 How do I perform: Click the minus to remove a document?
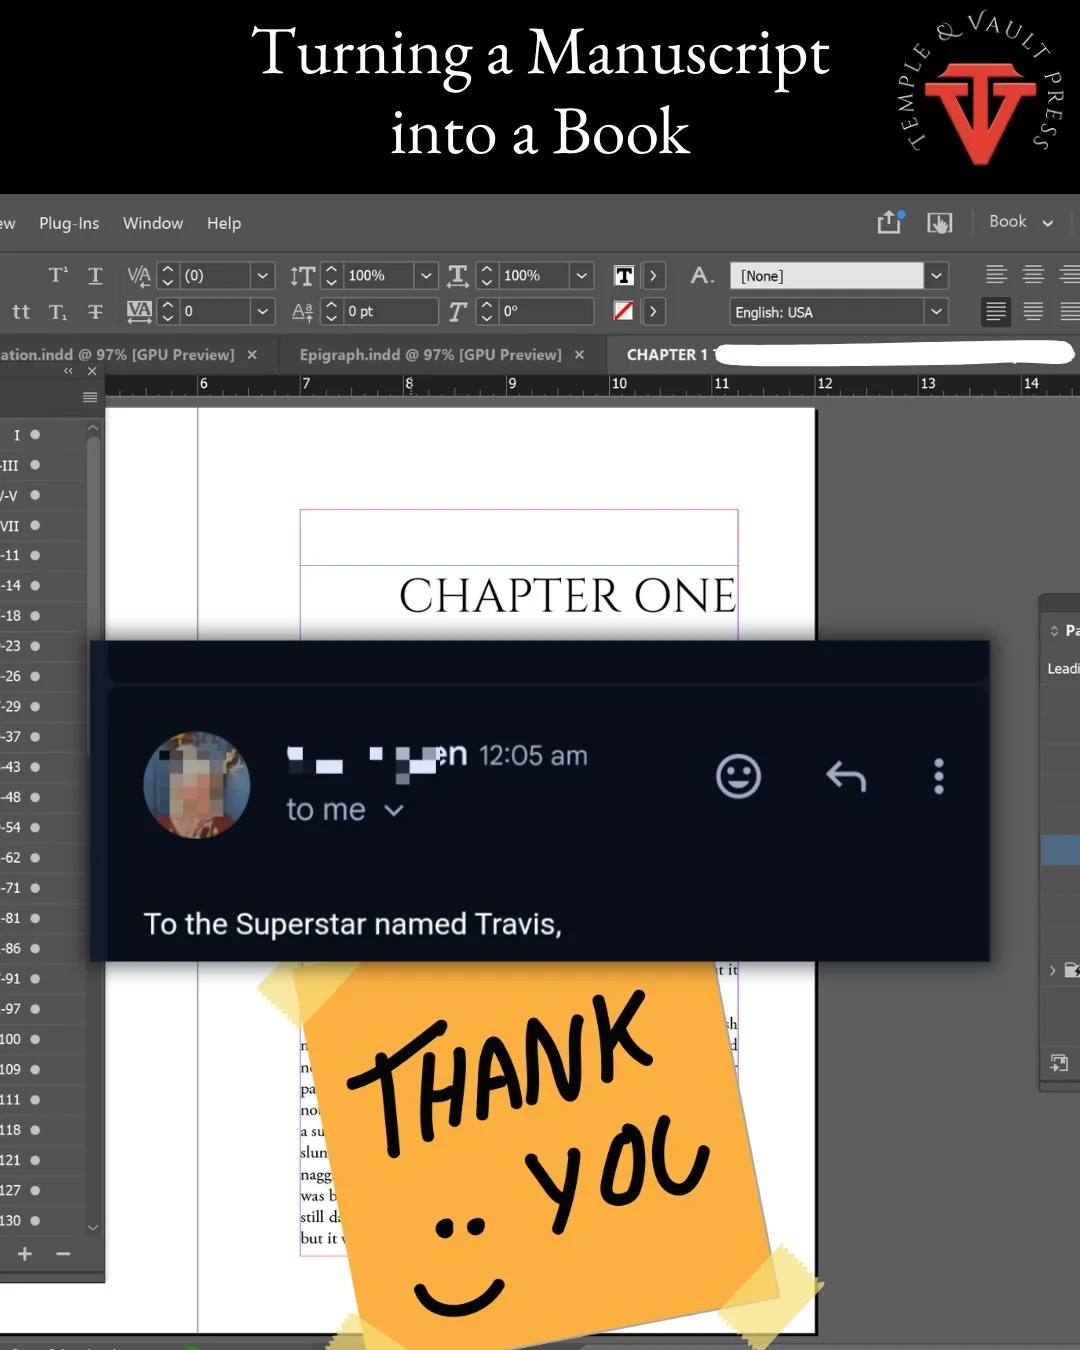point(63,1254)
